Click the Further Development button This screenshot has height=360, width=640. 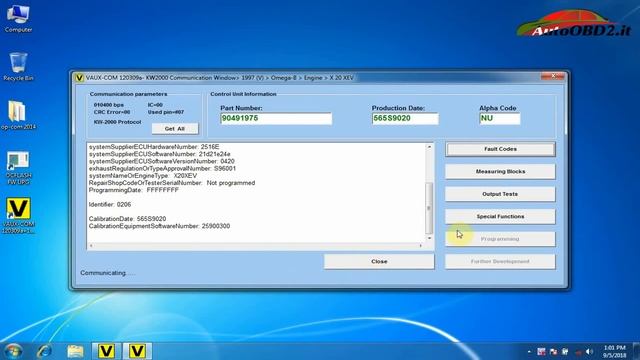tap(500, 261)
